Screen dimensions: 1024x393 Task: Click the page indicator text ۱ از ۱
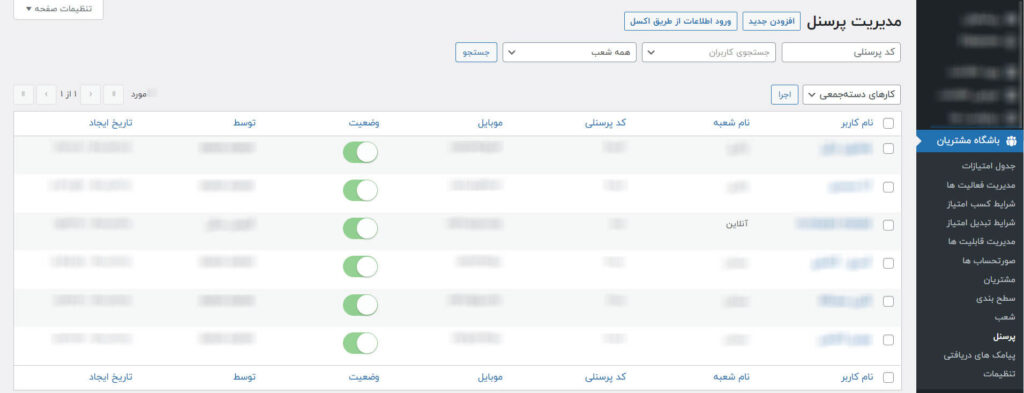69,95
